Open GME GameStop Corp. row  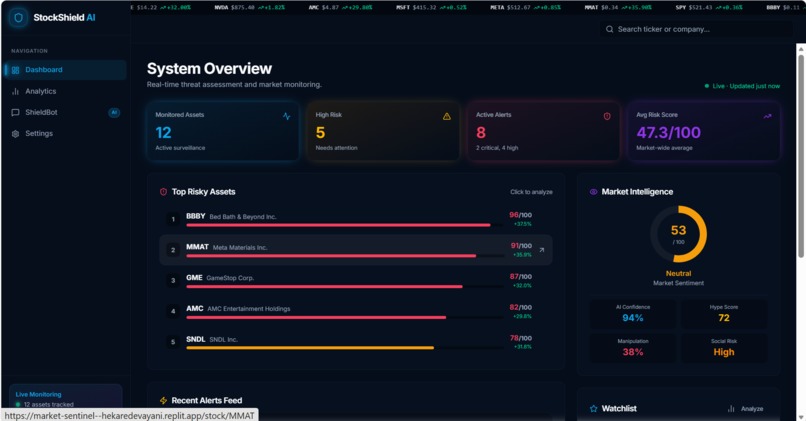click(356, 281)
